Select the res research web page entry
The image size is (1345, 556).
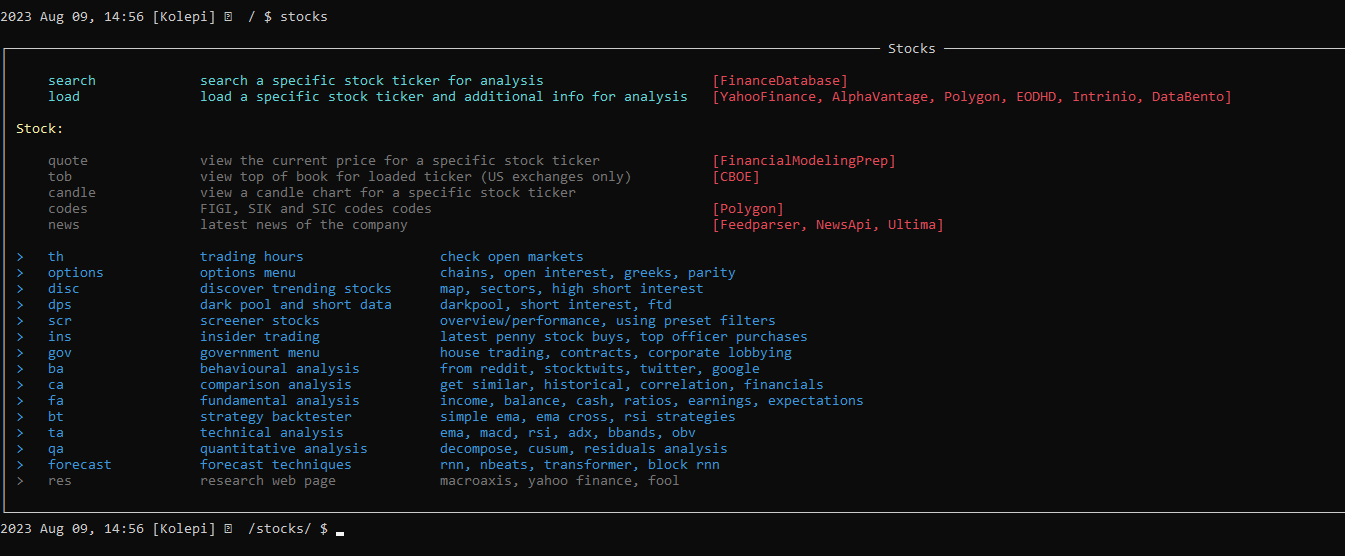(x=60, y=481)
